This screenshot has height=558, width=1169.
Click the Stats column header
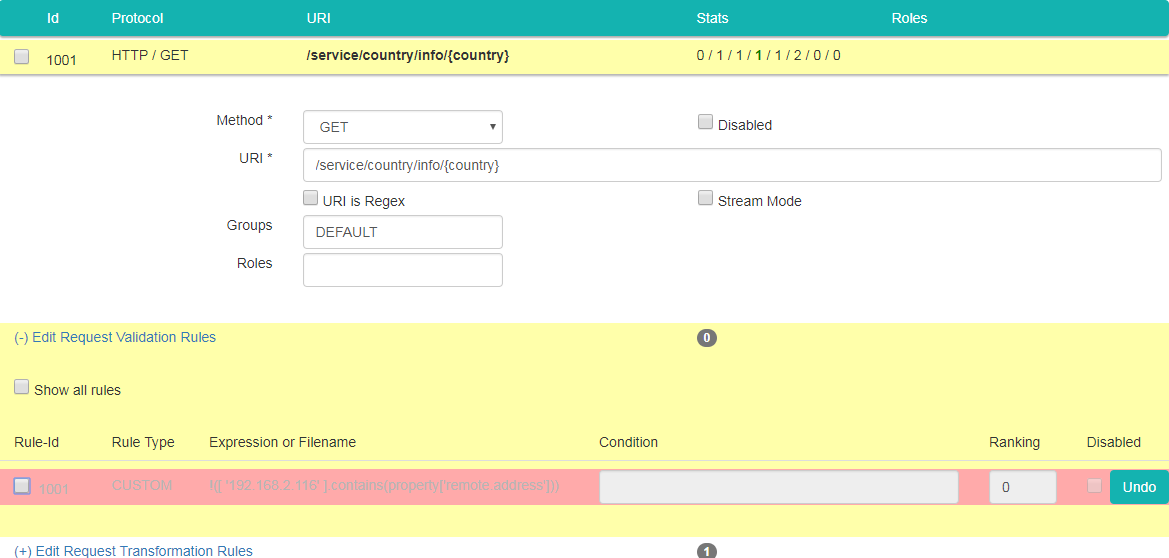coord(712,18)
